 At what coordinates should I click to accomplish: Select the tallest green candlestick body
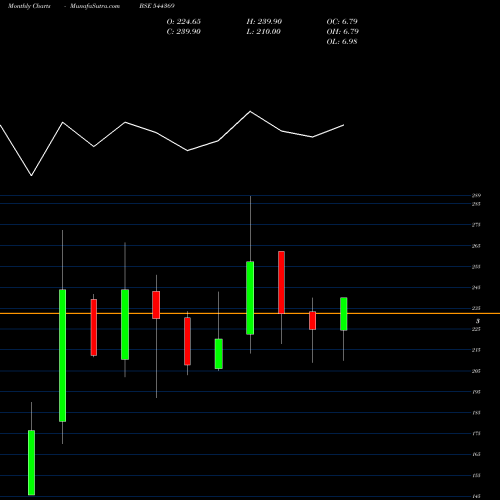(x=62, y=355)
